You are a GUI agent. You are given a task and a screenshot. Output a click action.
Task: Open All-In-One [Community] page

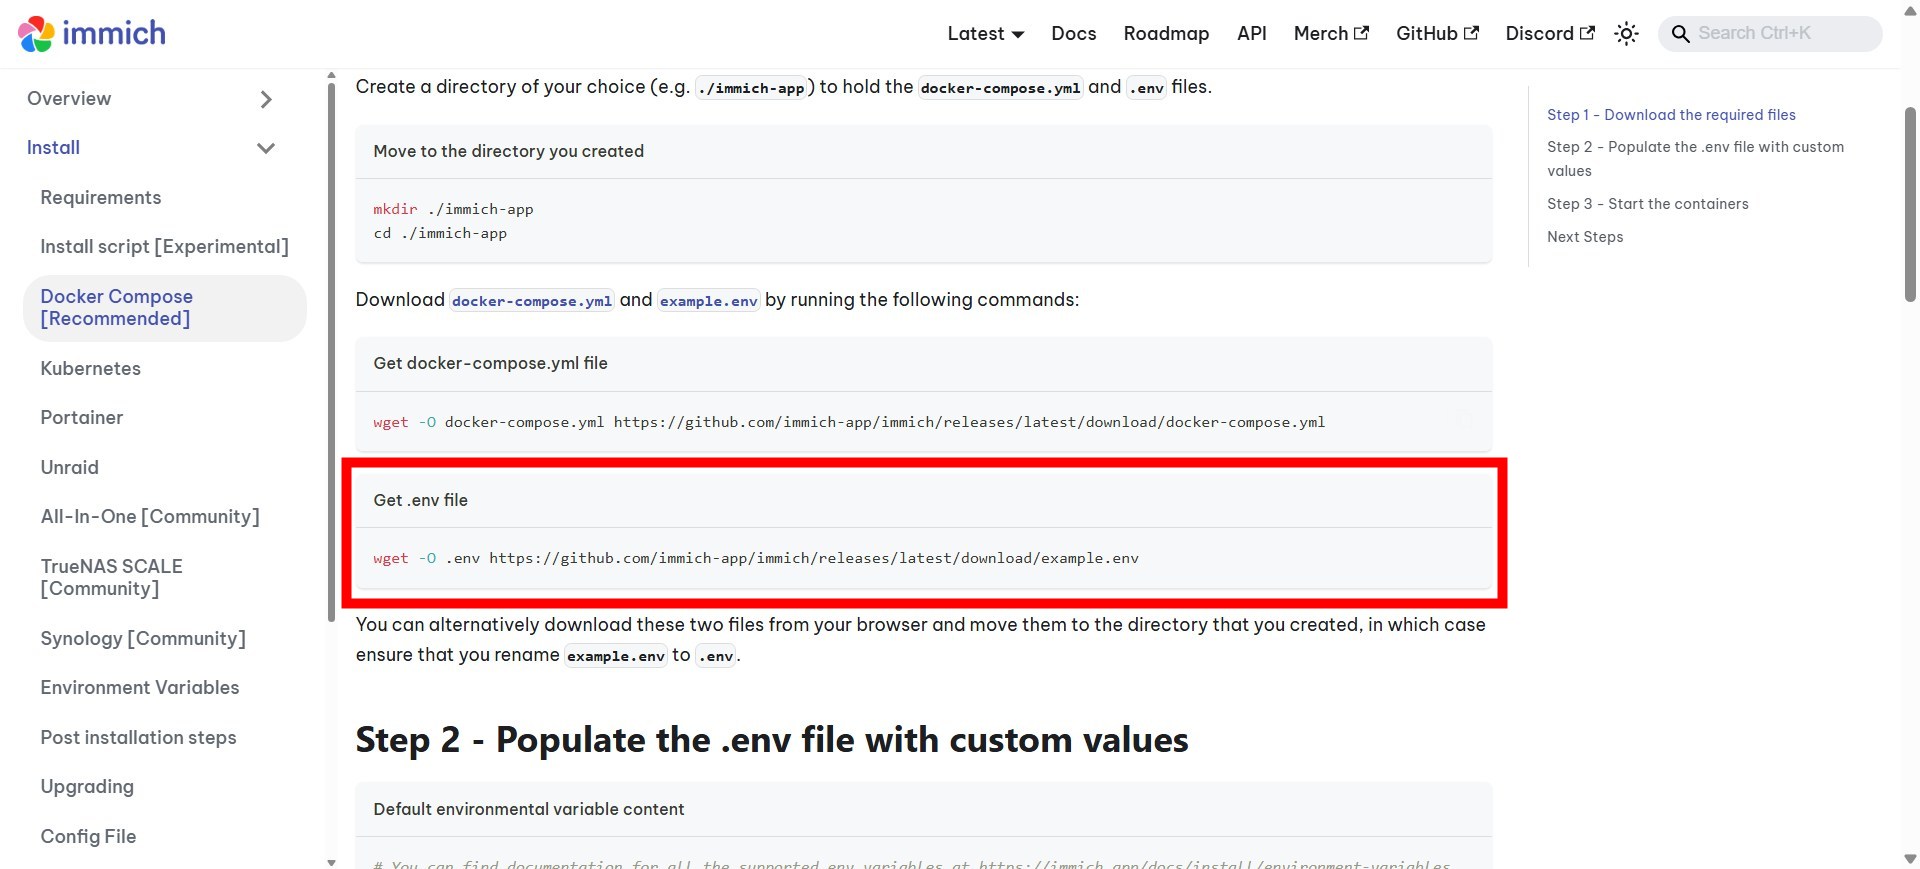(x=150, y=517)
